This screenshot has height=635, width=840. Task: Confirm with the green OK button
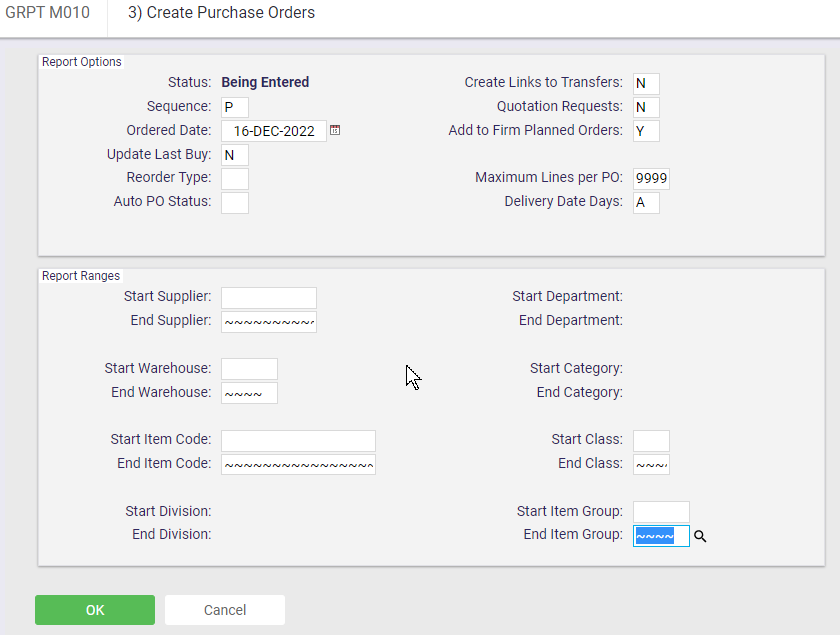click(95, 610)
